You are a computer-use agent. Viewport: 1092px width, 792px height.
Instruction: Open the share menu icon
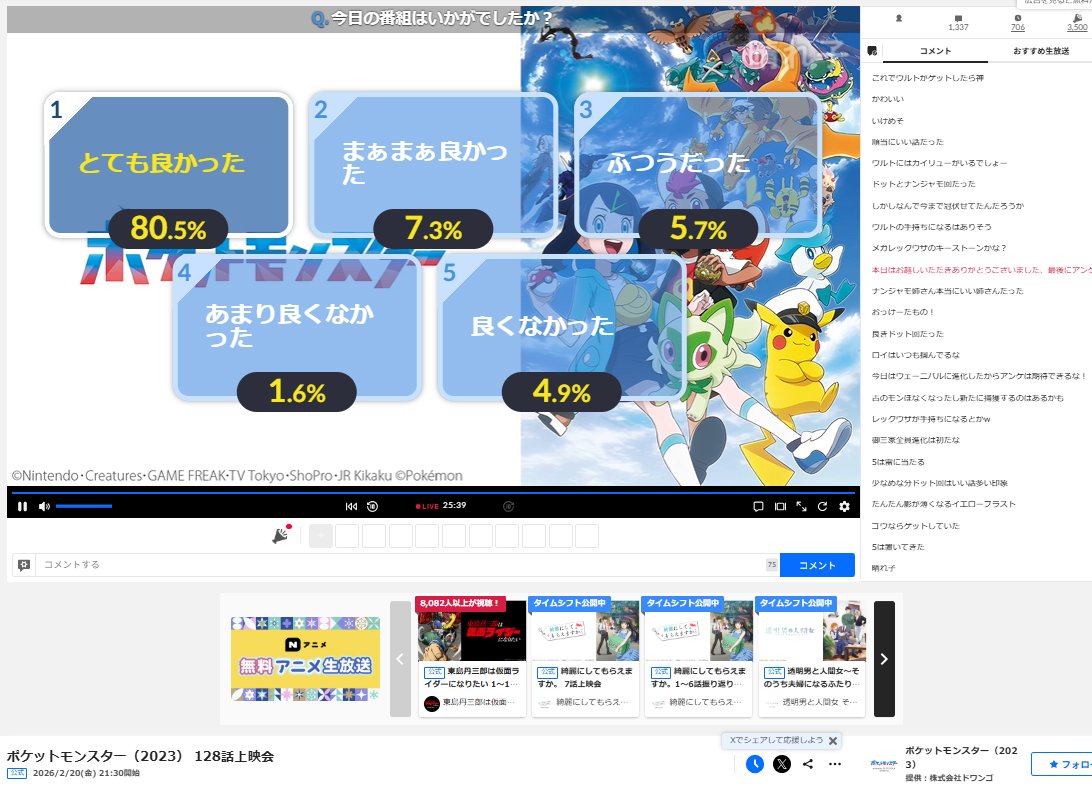(x=808, y=764)
